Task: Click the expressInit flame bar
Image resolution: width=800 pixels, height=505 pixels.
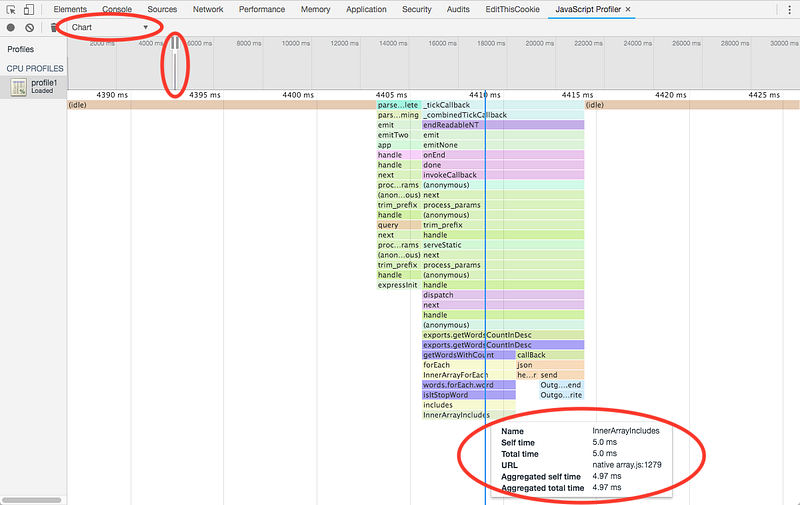Action: (399, 285)
